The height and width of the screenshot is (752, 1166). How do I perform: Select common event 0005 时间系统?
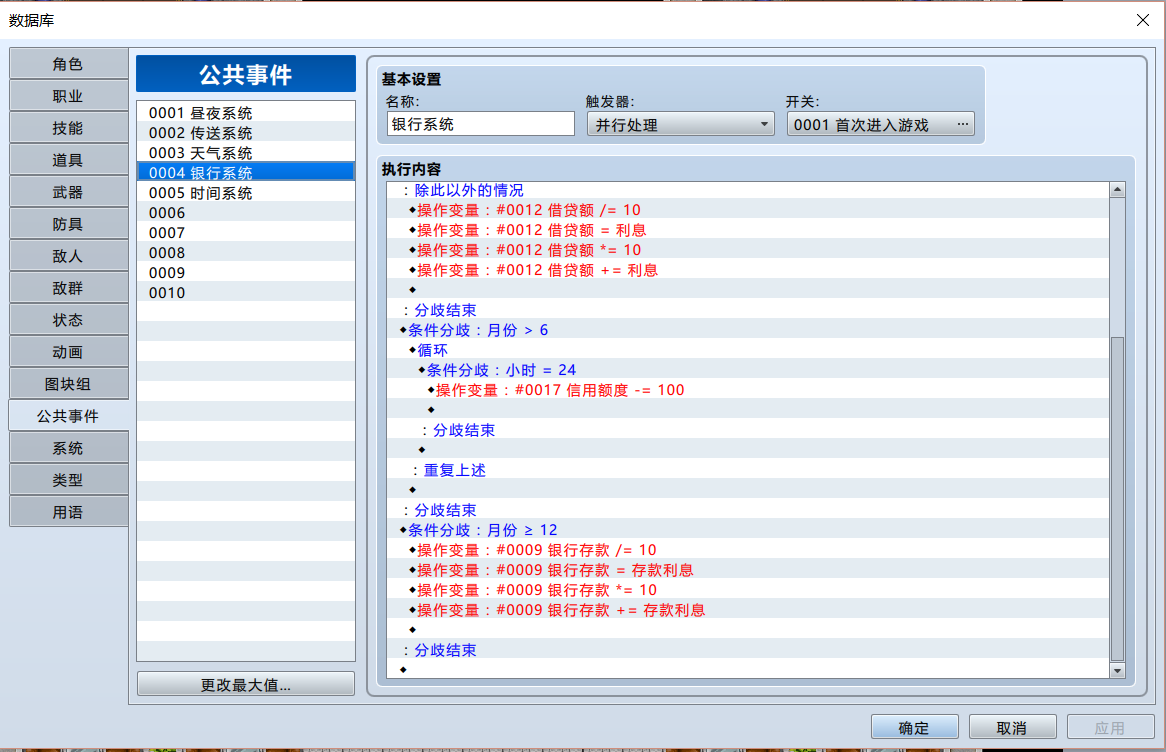245,193
